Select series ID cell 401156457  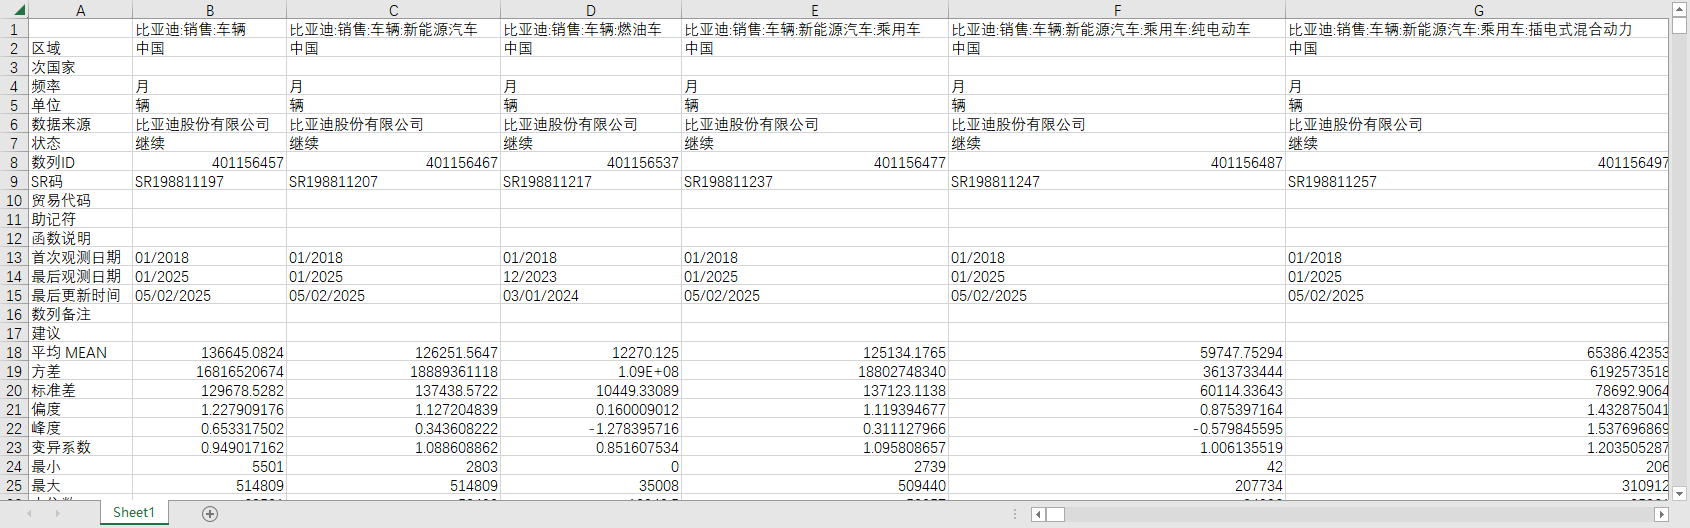[210, 162]
